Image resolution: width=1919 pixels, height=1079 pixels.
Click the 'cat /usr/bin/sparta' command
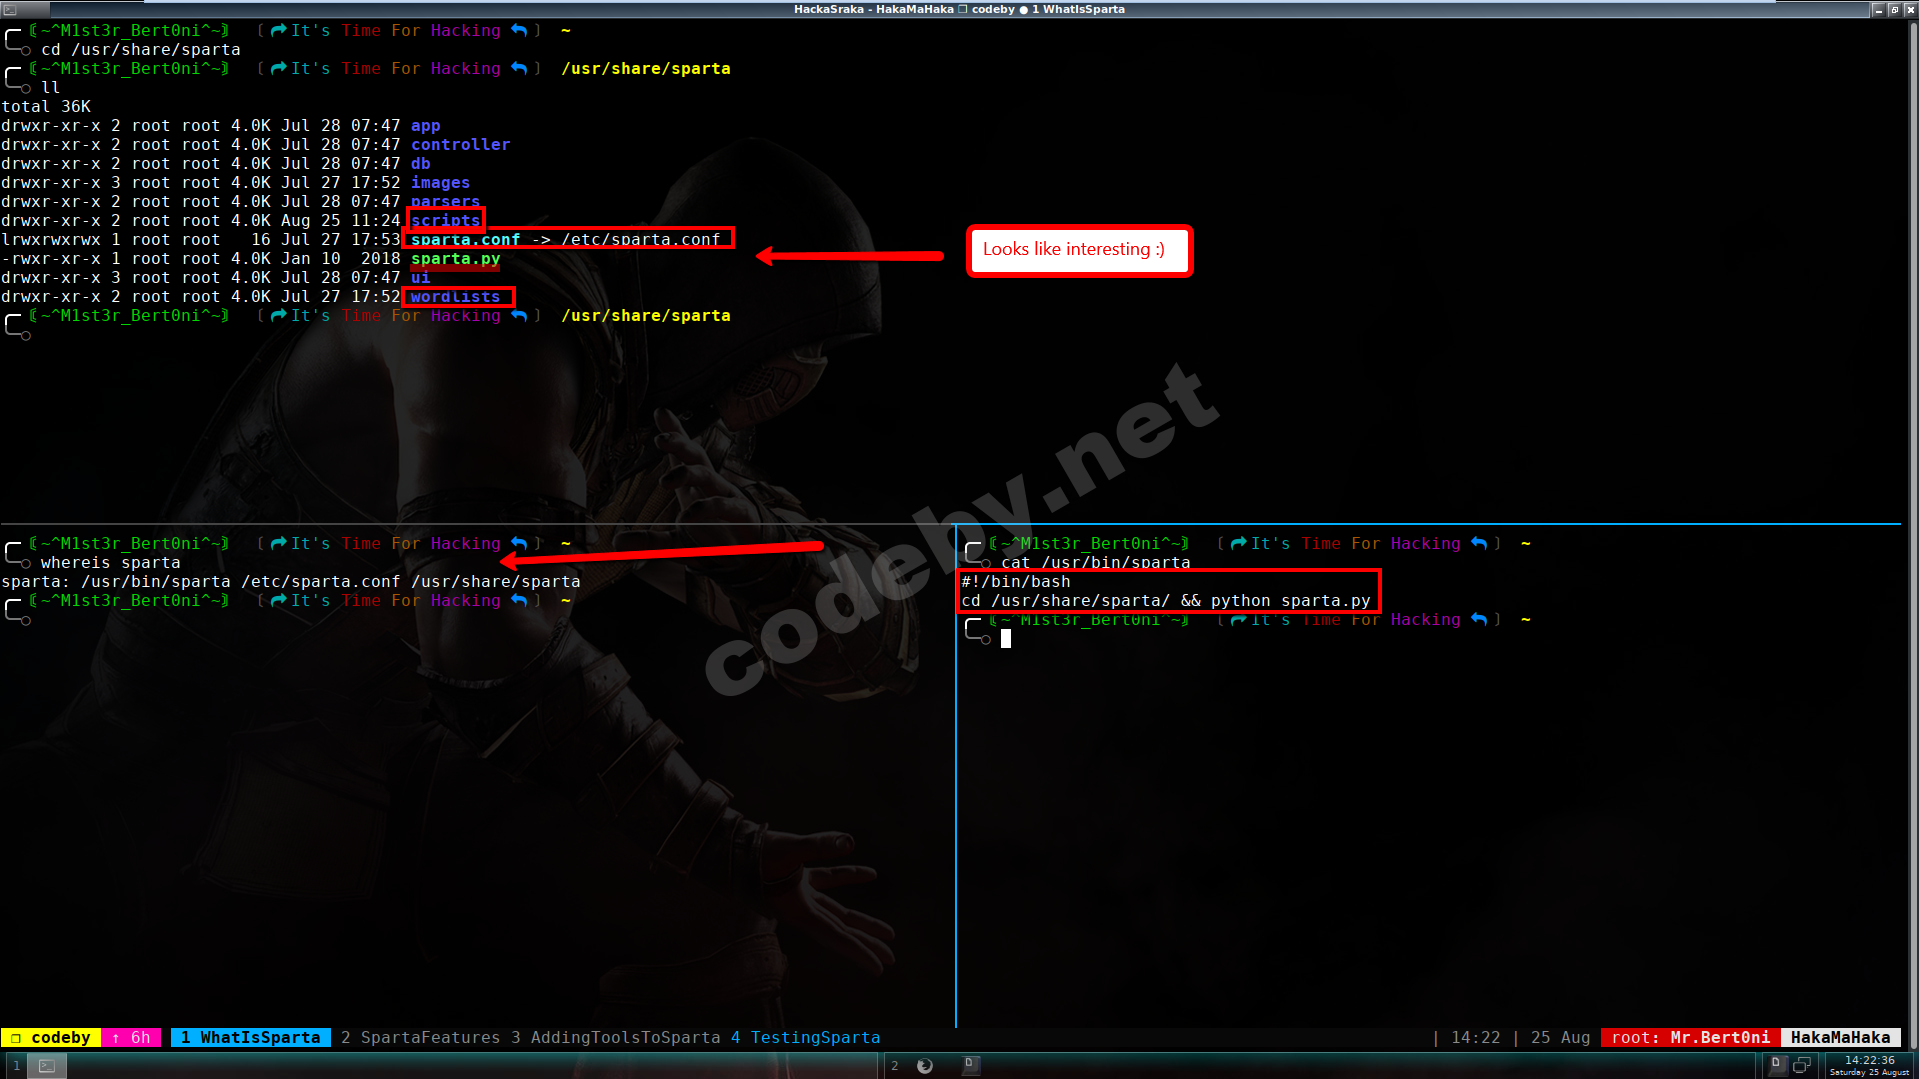tap(1096, 562)
